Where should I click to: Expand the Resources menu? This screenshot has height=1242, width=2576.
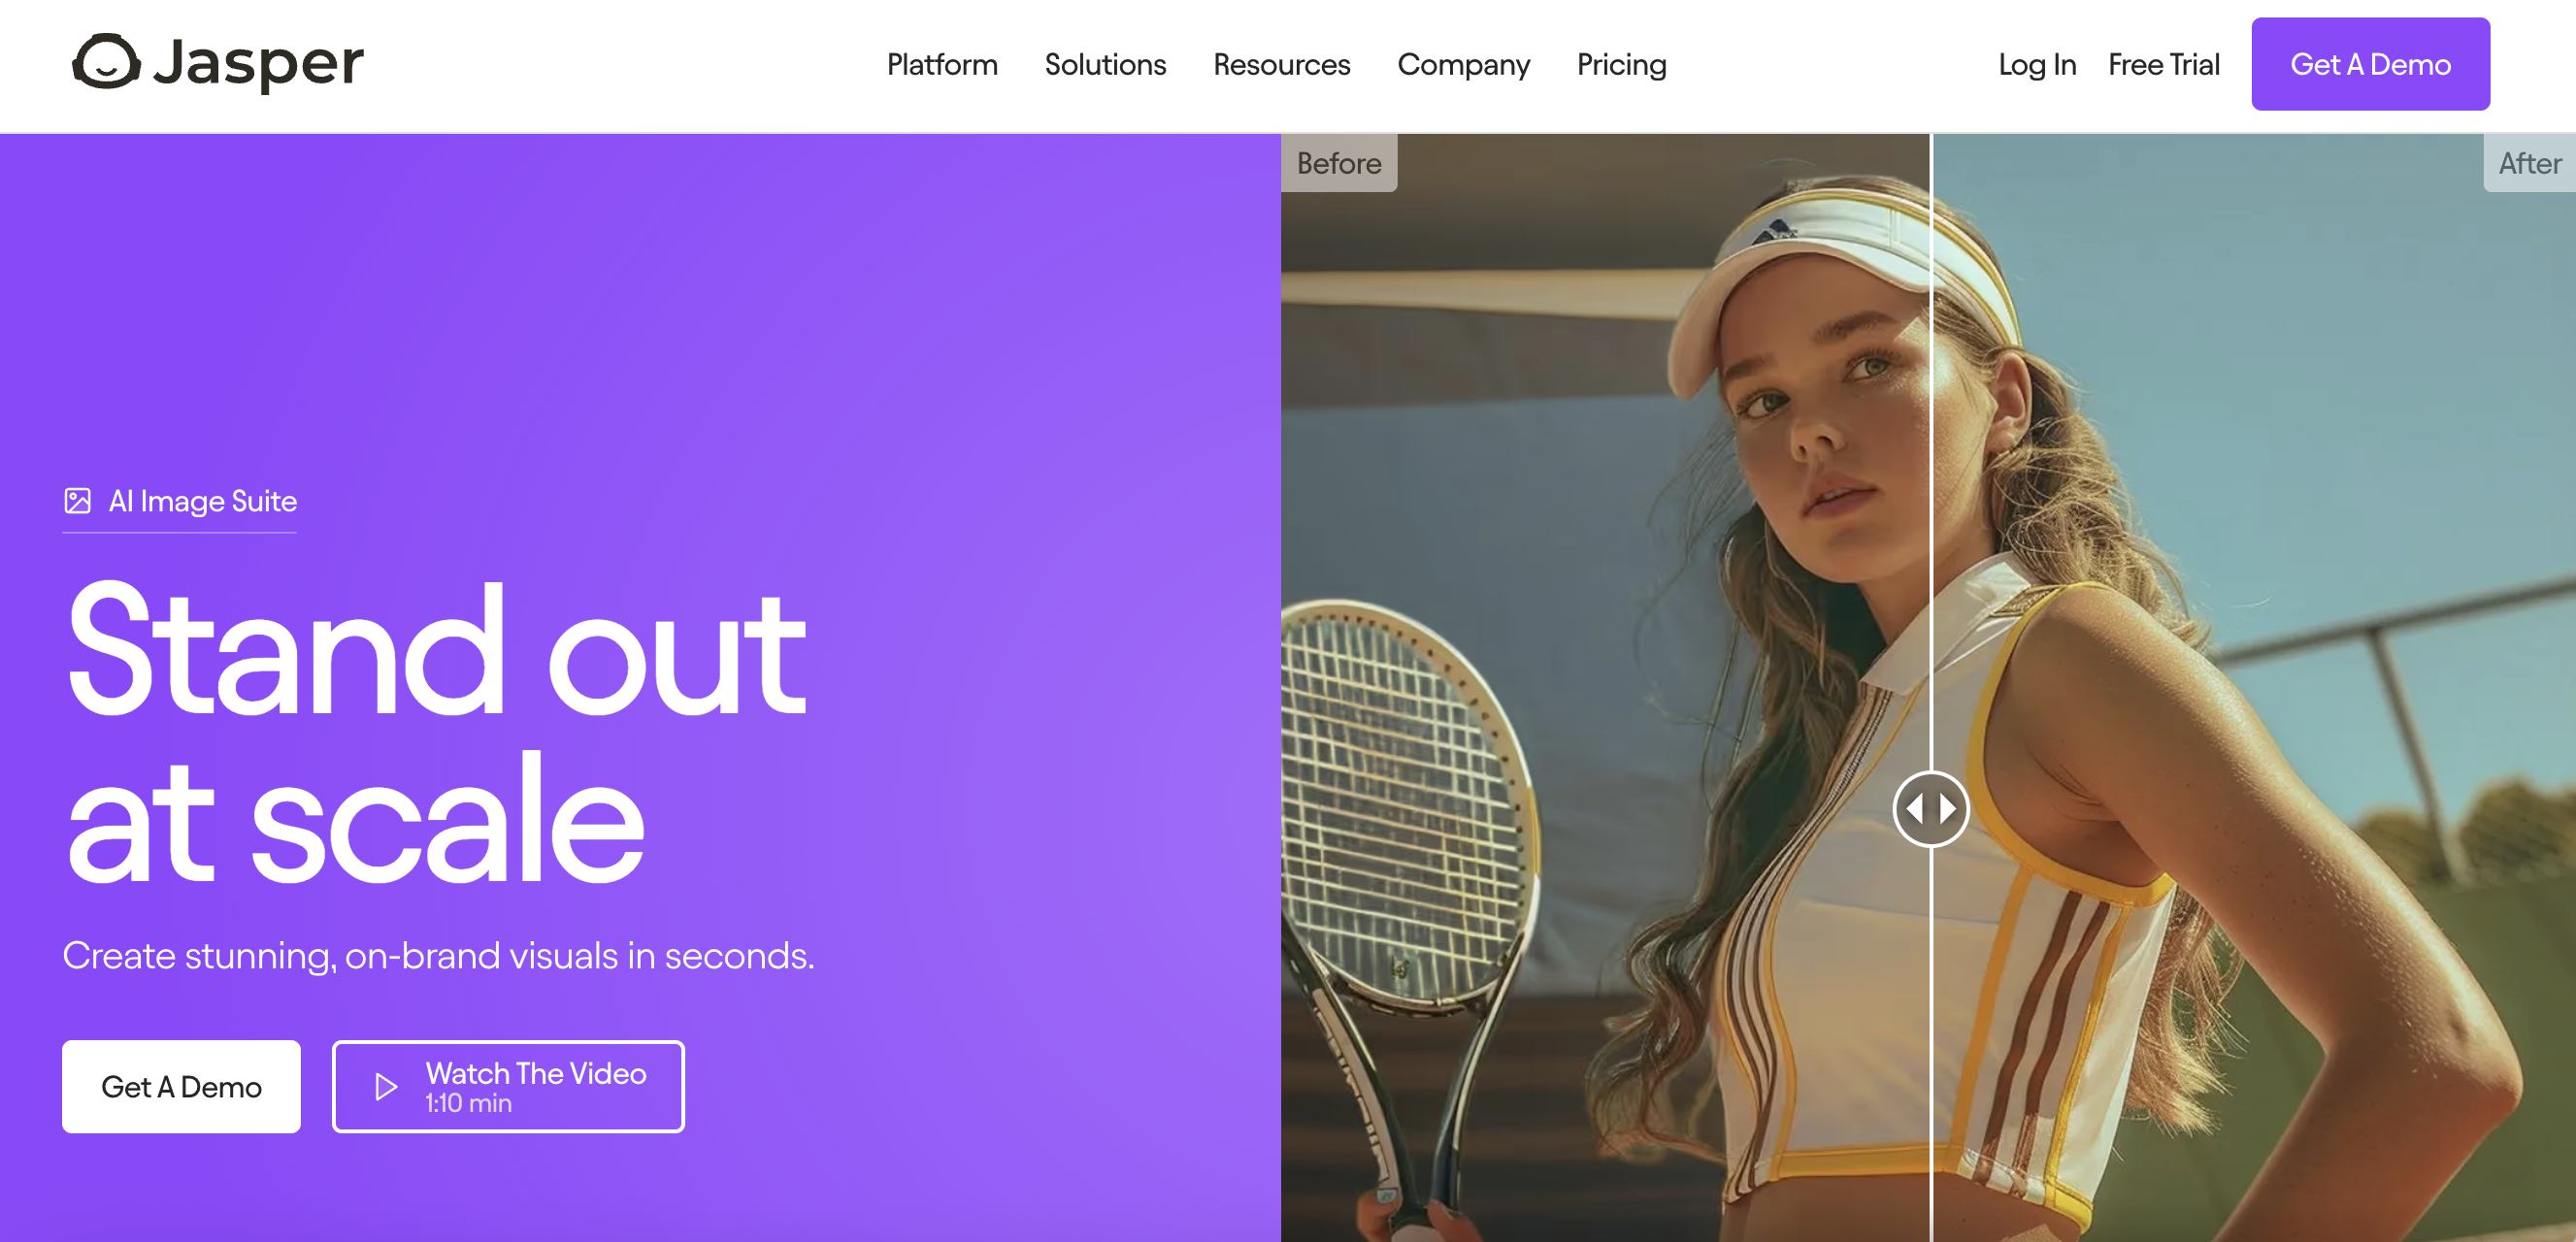point(1281,65)
